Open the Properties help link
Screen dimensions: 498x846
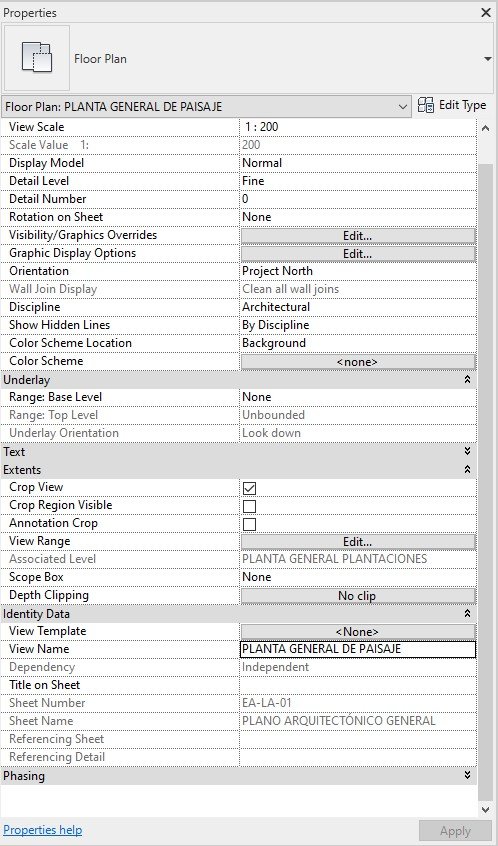43,830
